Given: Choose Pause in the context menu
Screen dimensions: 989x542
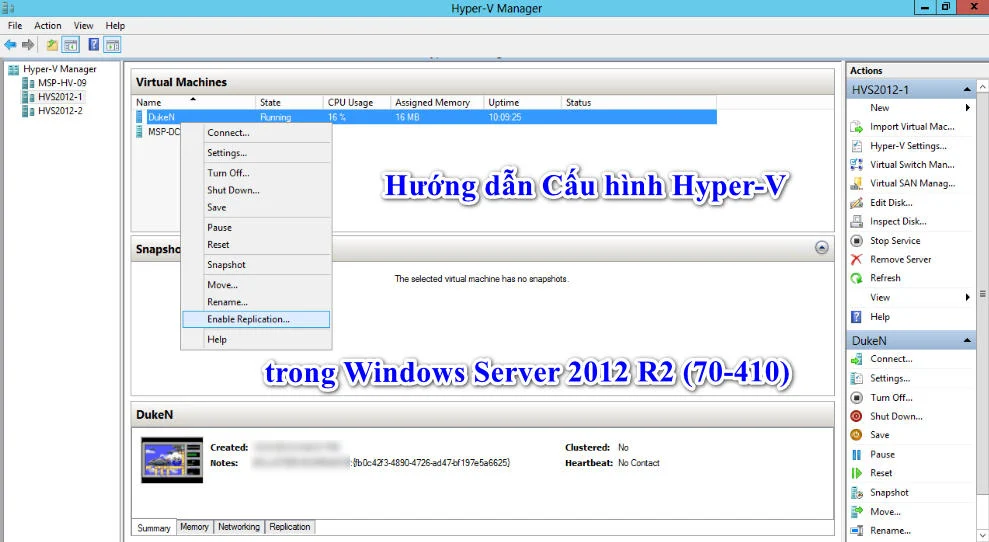Looking at the screenshot, I should (256, 228).
